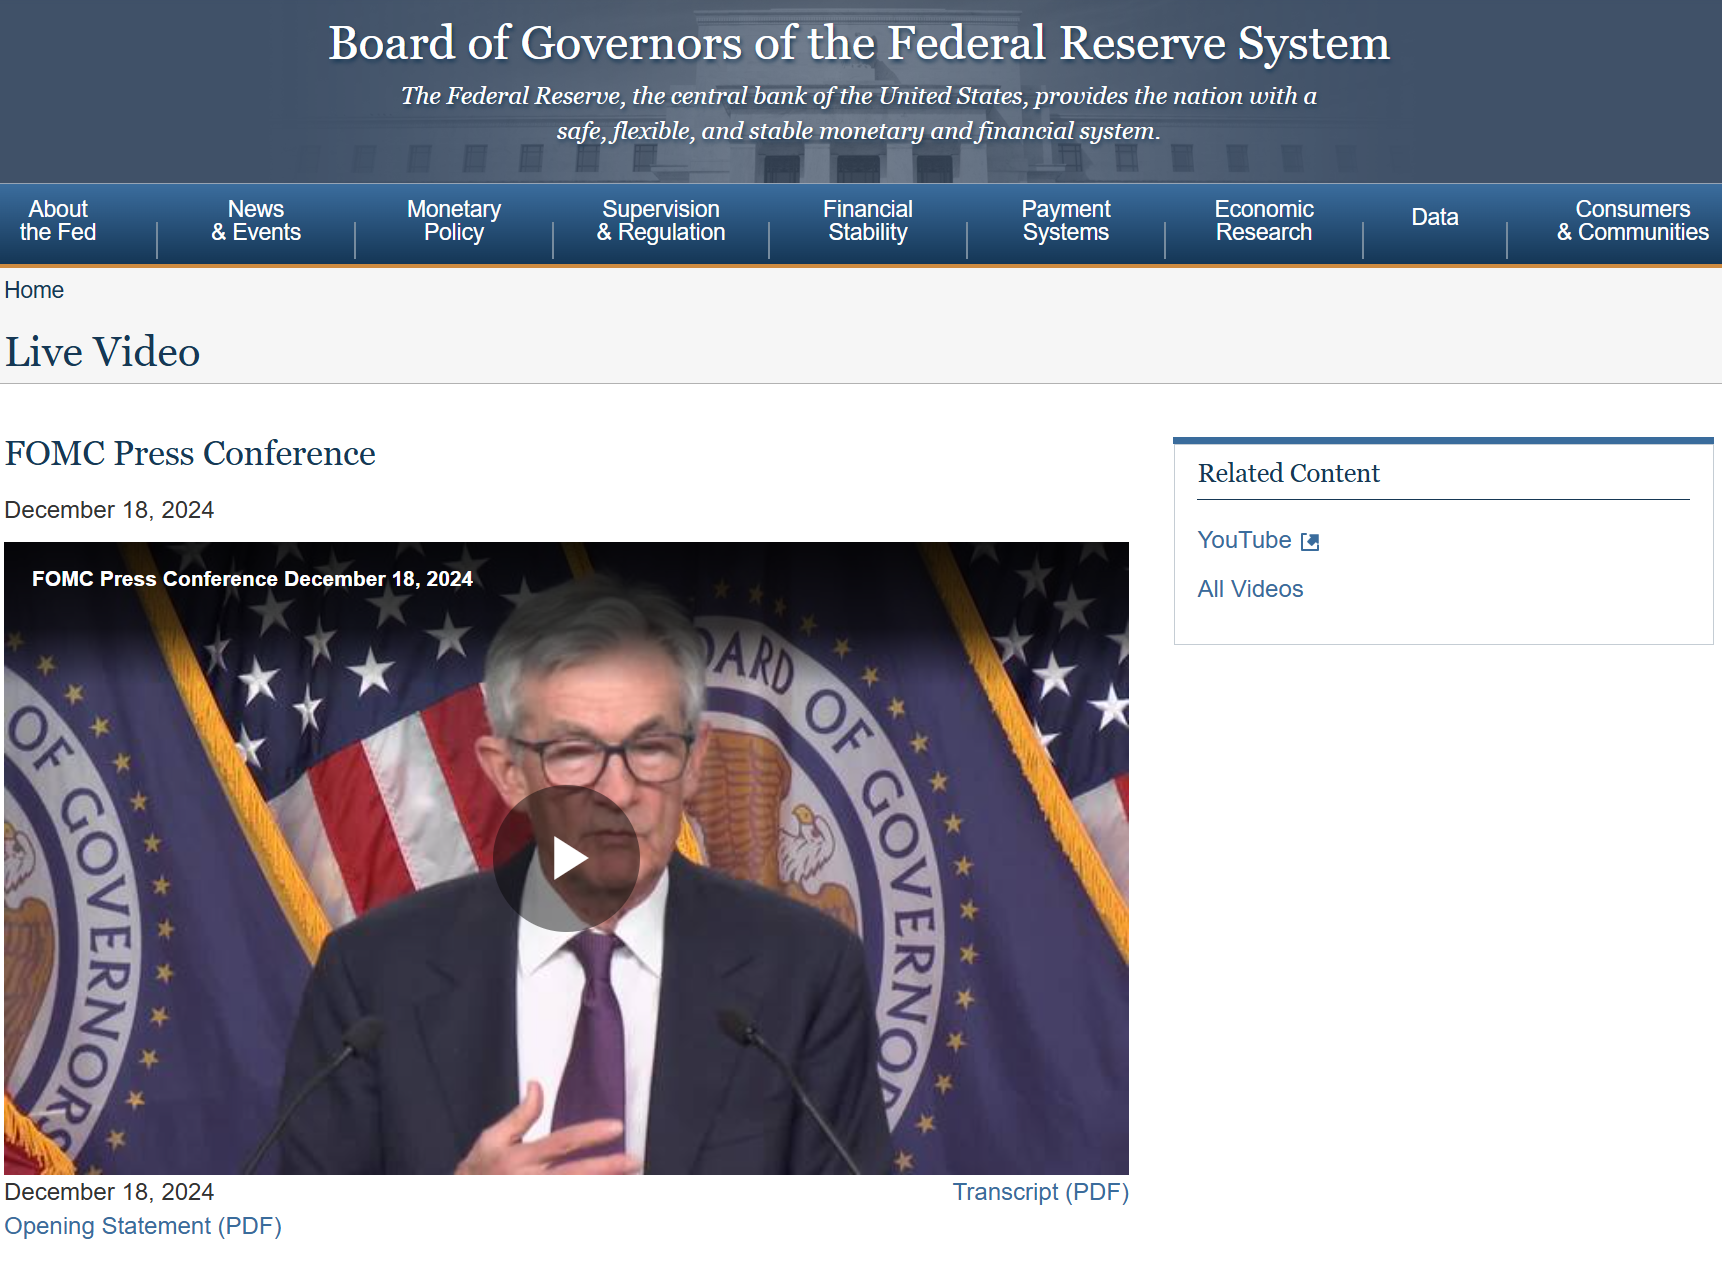Viewport: 1722px width, 1276px height.
Task: Open the Supervision & Regulation menu
Action: tap(661, 221)
